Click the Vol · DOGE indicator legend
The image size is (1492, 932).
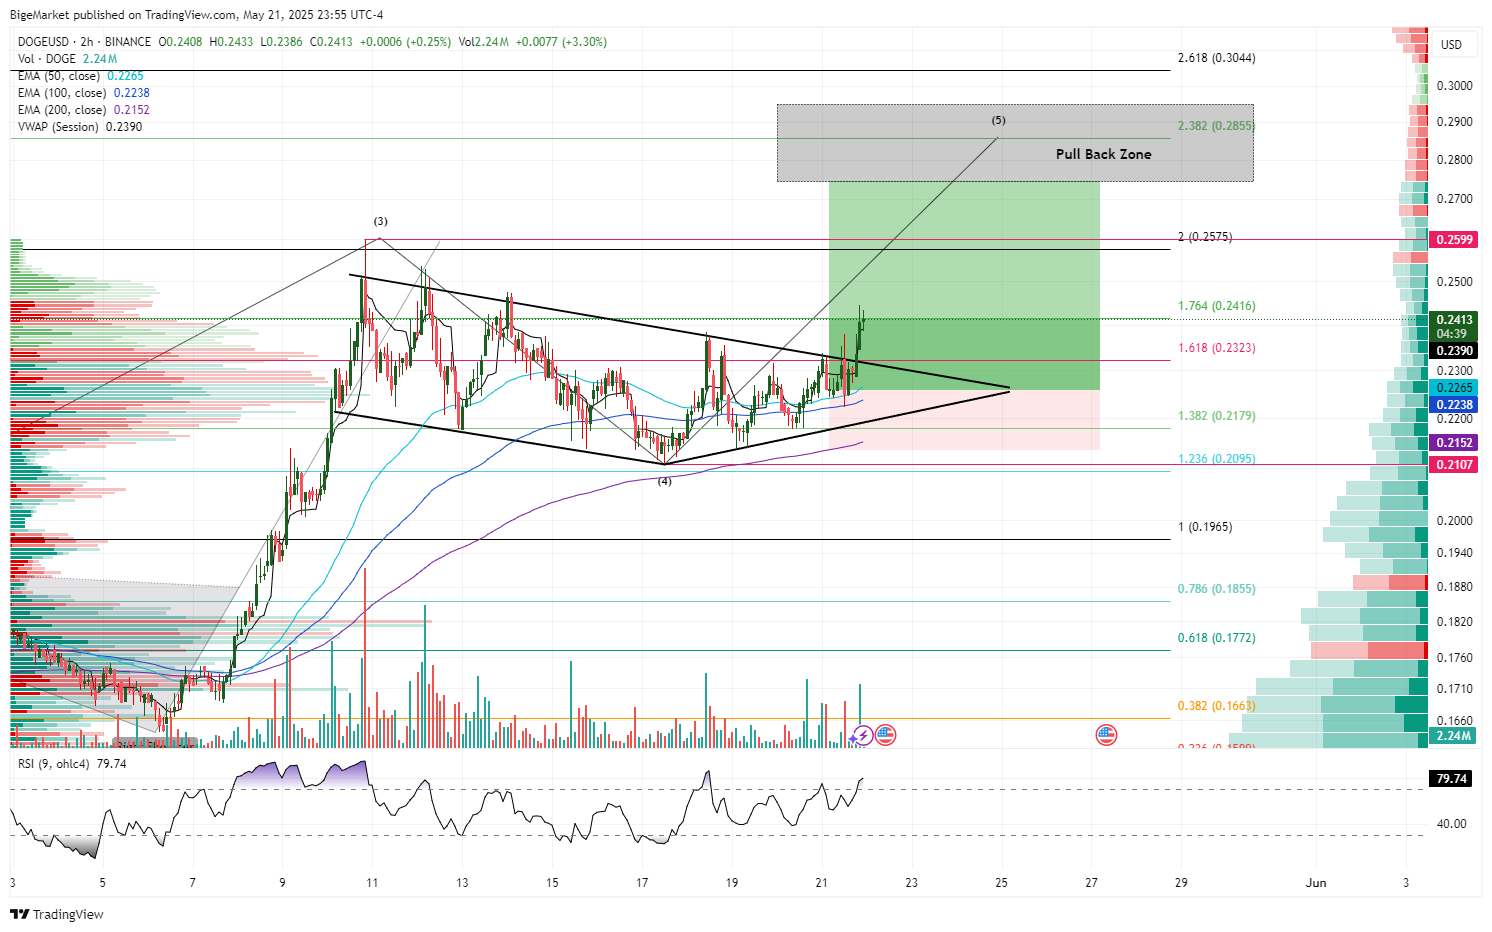[47, 59]
